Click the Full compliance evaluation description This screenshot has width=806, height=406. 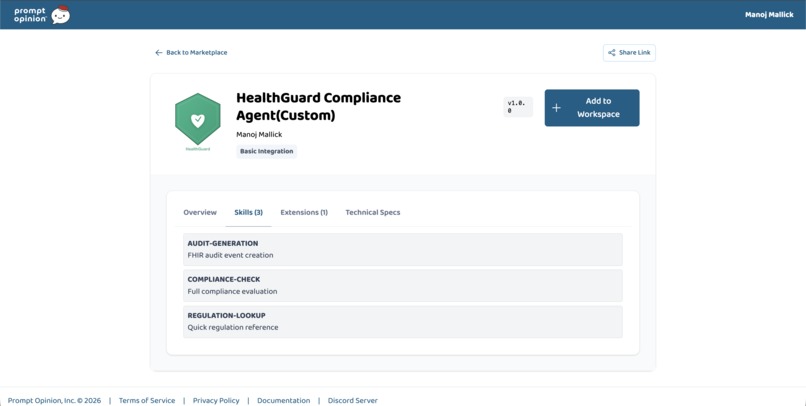pyautogui.click(x=232, y=291)
